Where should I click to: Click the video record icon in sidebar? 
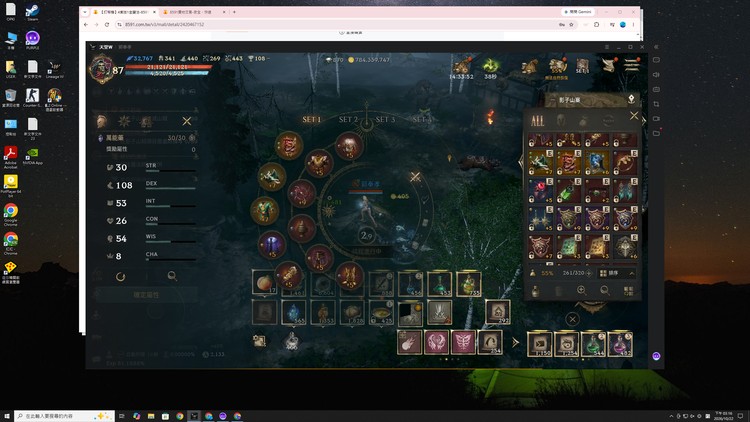point(656,119)
